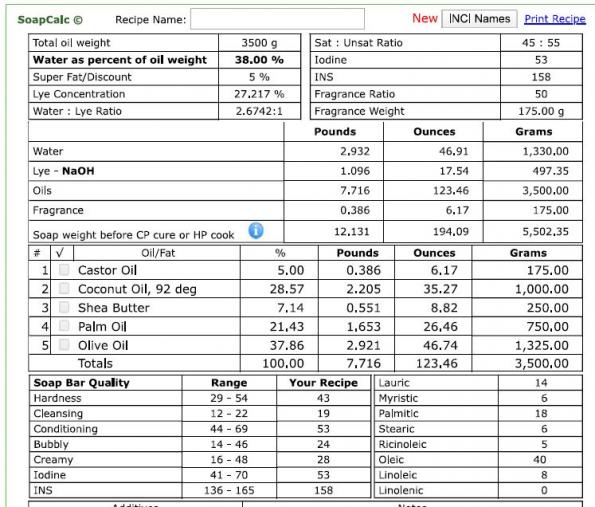Toggle the Palm Oil checkbox
Image resolution: width=595 pixels, height=507 pixels.
(x=64, y=326)
